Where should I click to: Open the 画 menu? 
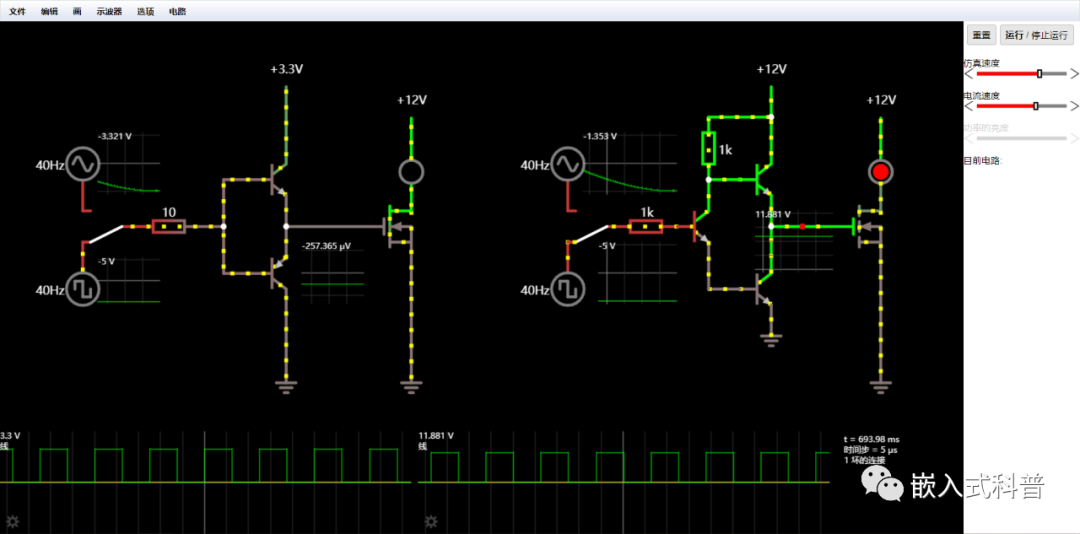77,12
